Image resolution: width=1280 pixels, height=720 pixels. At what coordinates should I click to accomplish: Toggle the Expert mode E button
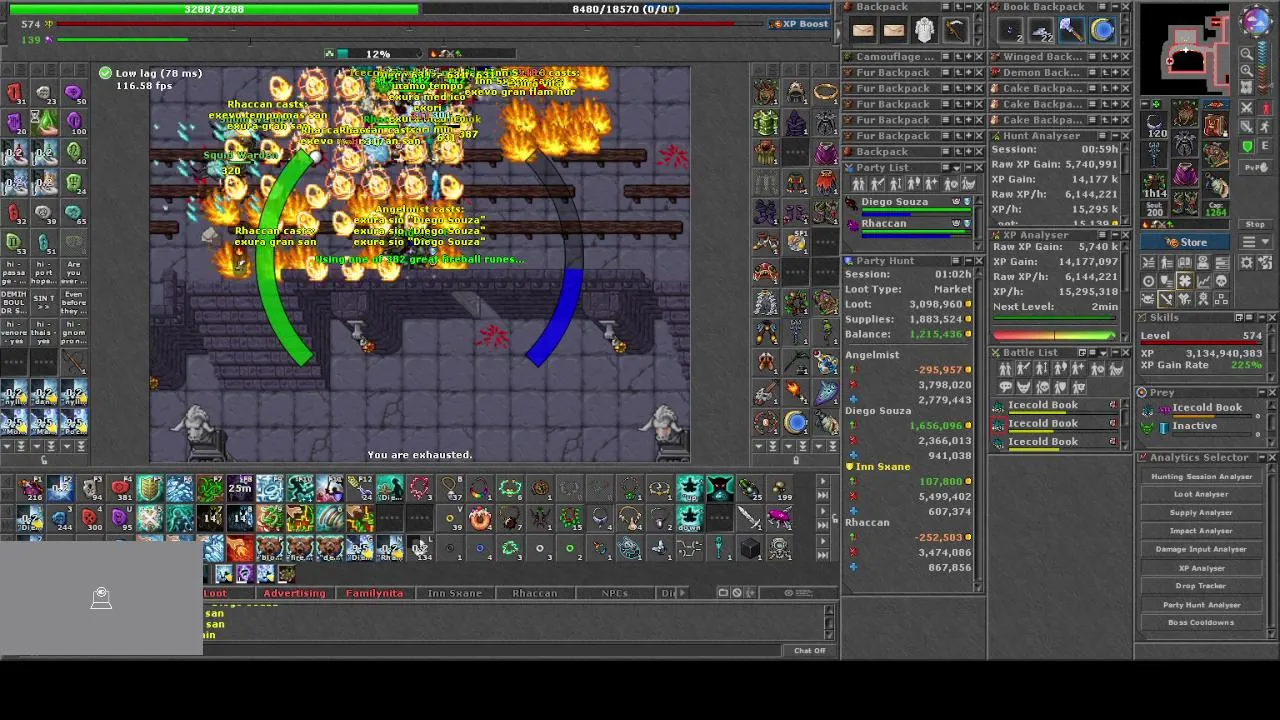click(1265, 146)
